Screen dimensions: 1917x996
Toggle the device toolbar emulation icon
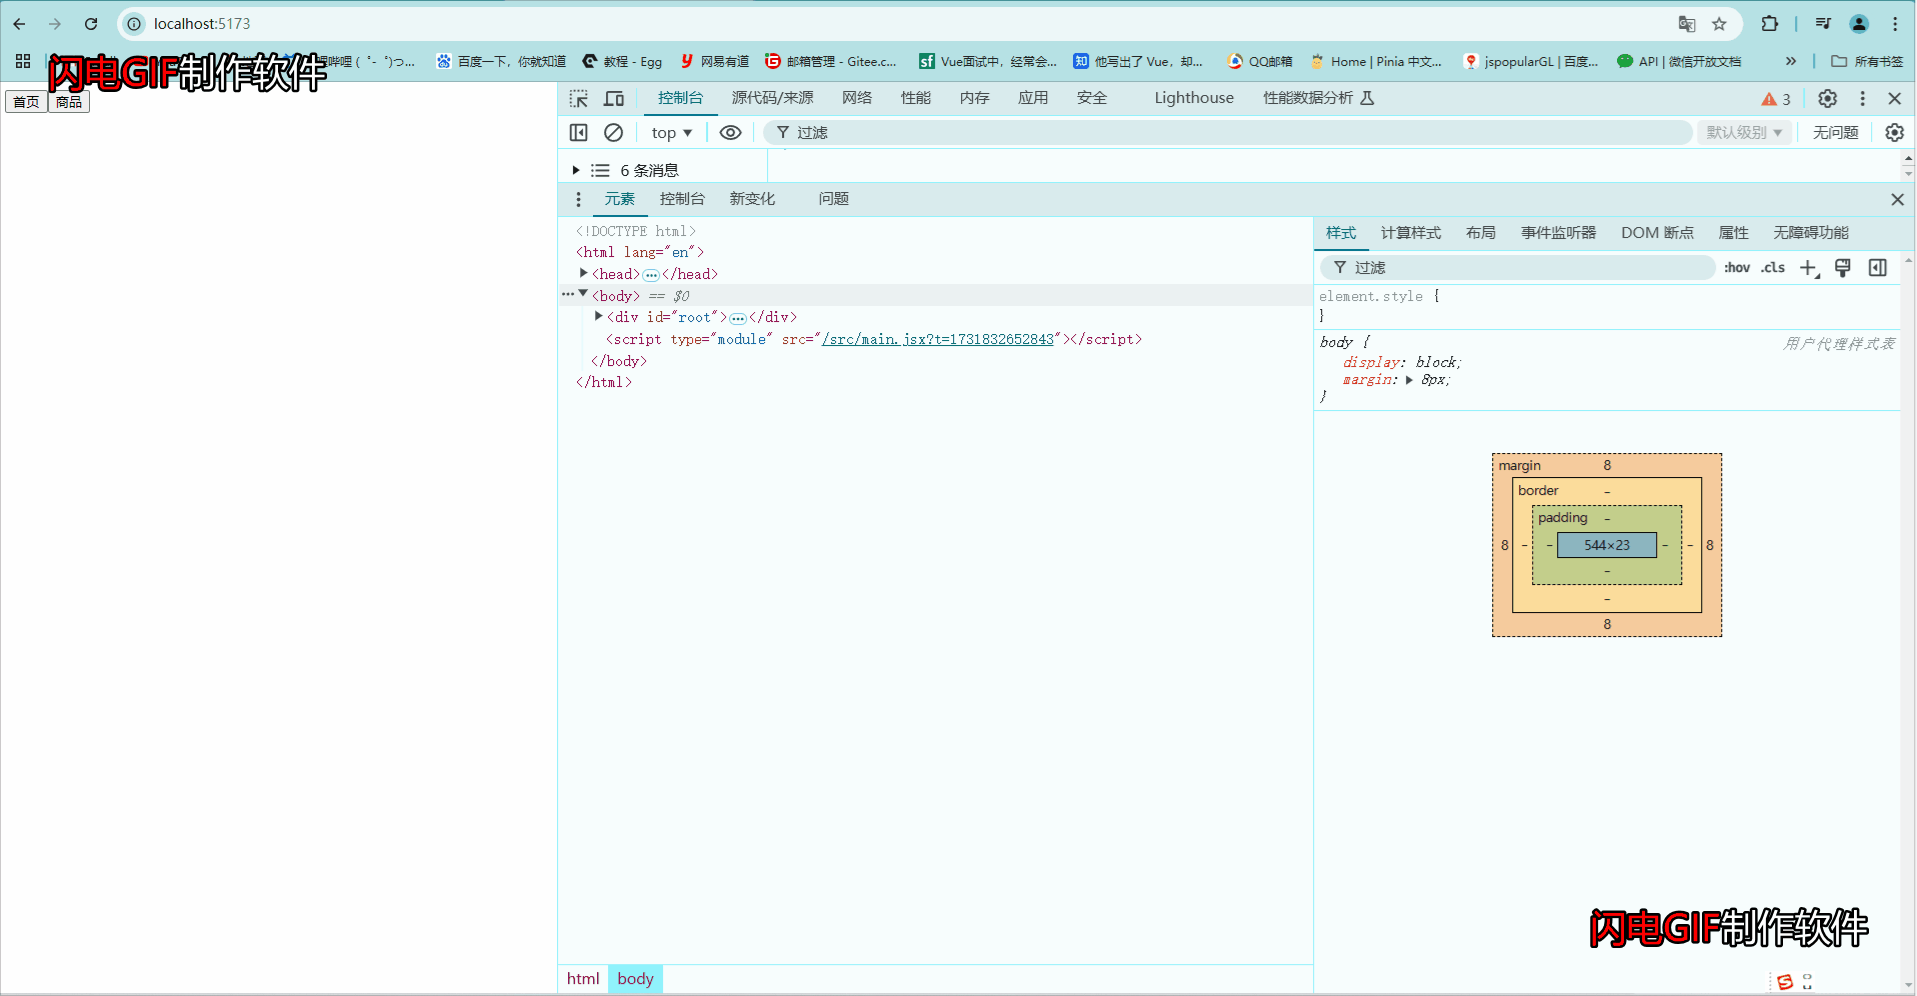click(x=613, y=98)
